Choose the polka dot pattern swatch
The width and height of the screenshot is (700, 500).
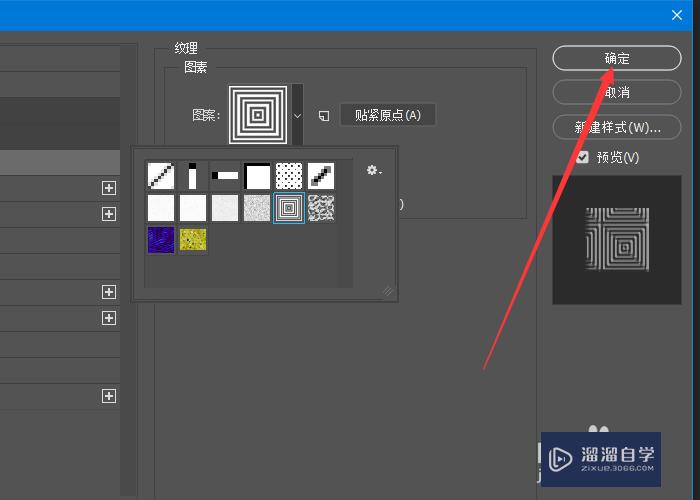pyautogui.click(x=289, y=175)
